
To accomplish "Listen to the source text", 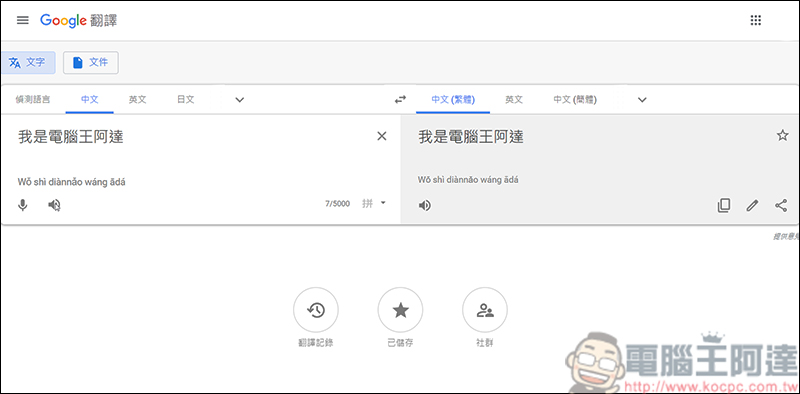I will click(x=54, y=205).
